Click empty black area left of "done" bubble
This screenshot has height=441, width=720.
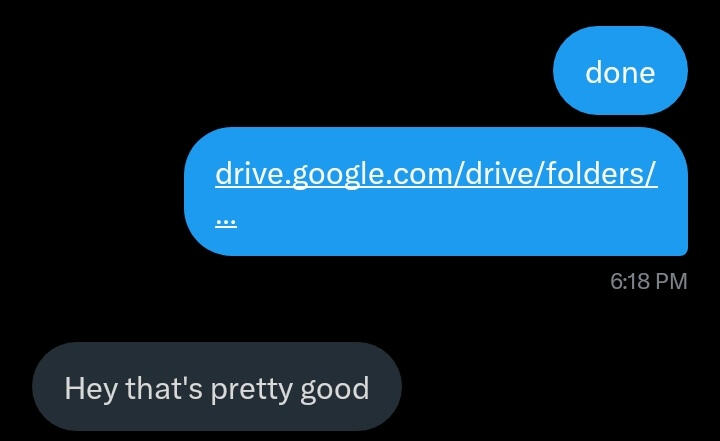coord(276,71)
